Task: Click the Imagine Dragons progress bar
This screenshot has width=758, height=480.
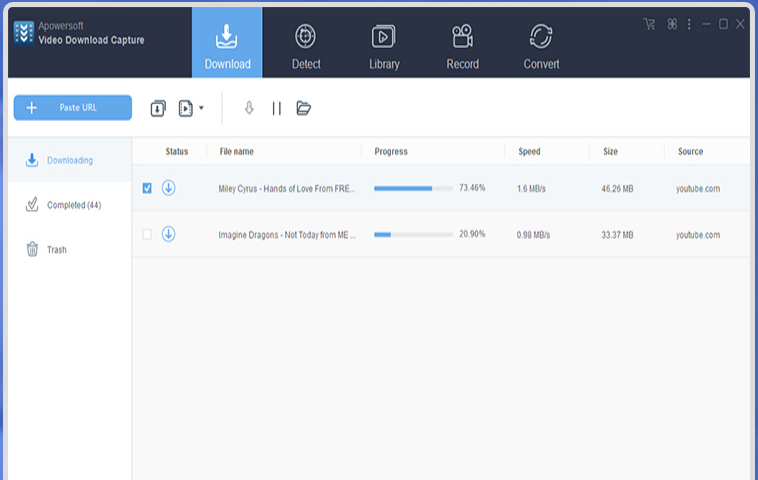Action: (413, 235)
